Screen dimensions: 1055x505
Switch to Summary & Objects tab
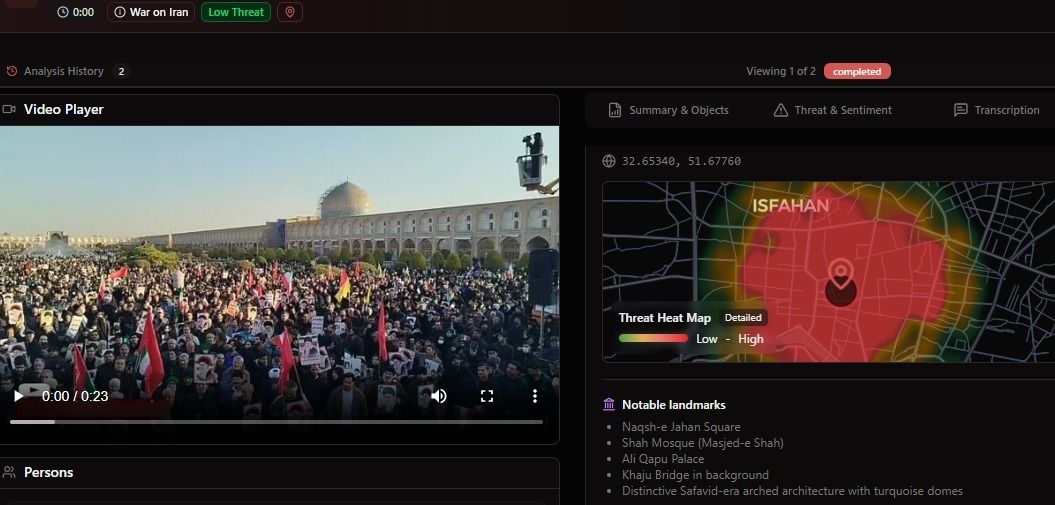[668, 110]
